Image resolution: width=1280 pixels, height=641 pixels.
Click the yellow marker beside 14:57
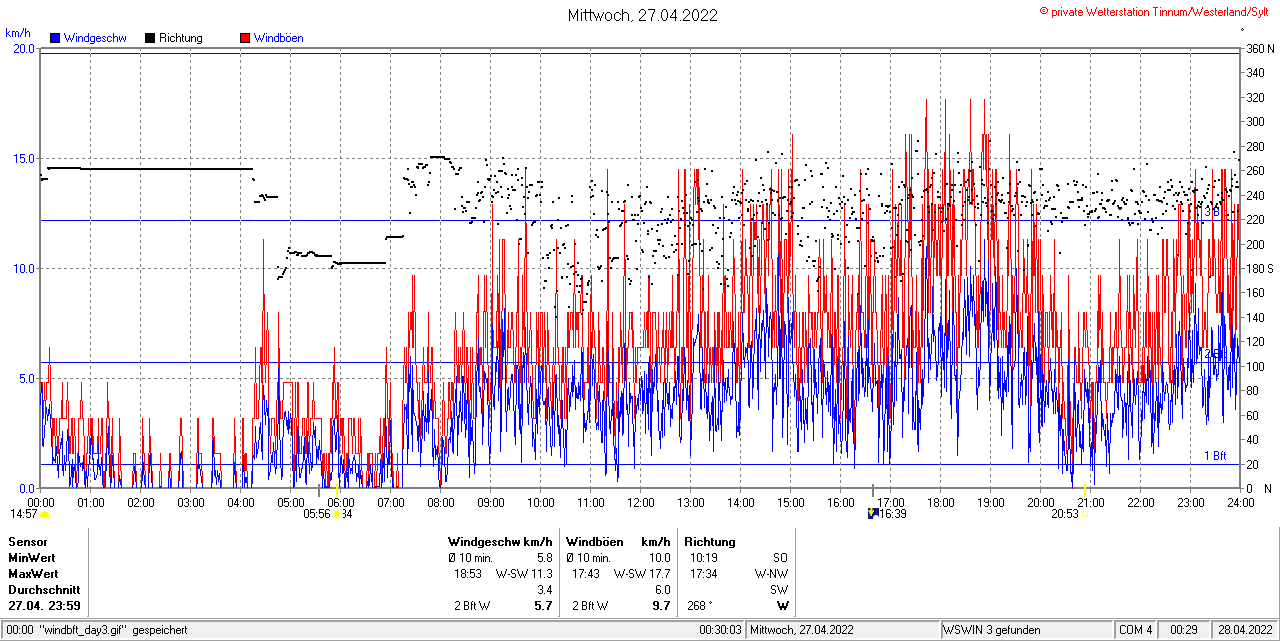43,514
